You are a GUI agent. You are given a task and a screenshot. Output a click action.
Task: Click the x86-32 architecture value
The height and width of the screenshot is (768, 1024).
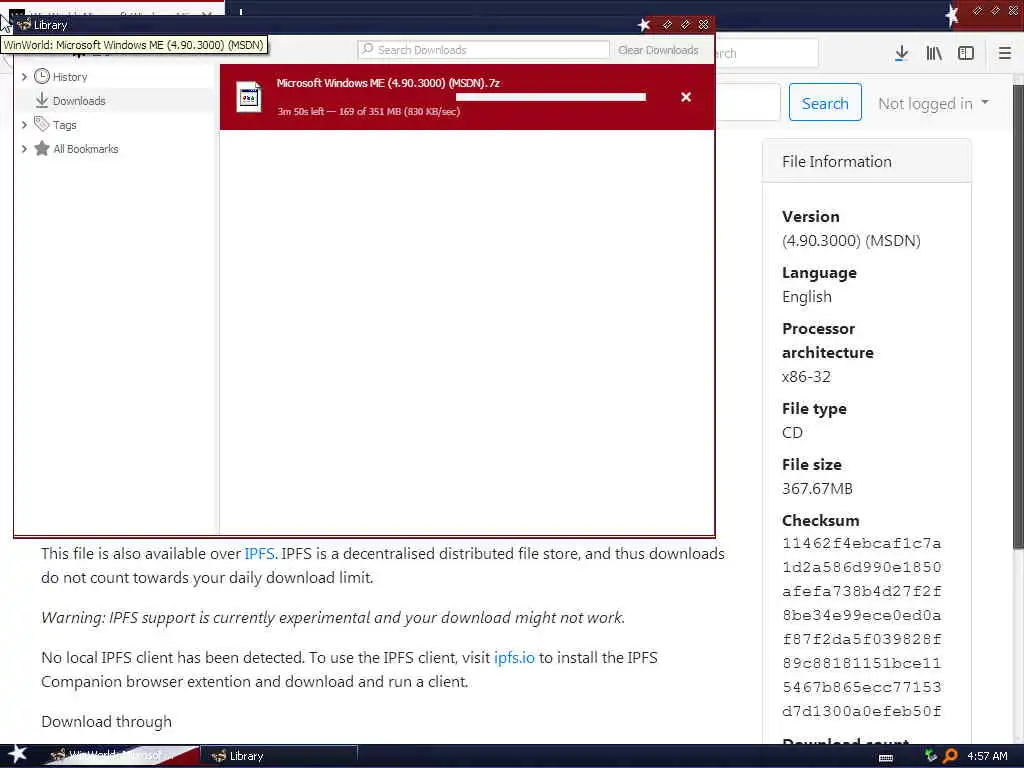click(x=807, y=377)
